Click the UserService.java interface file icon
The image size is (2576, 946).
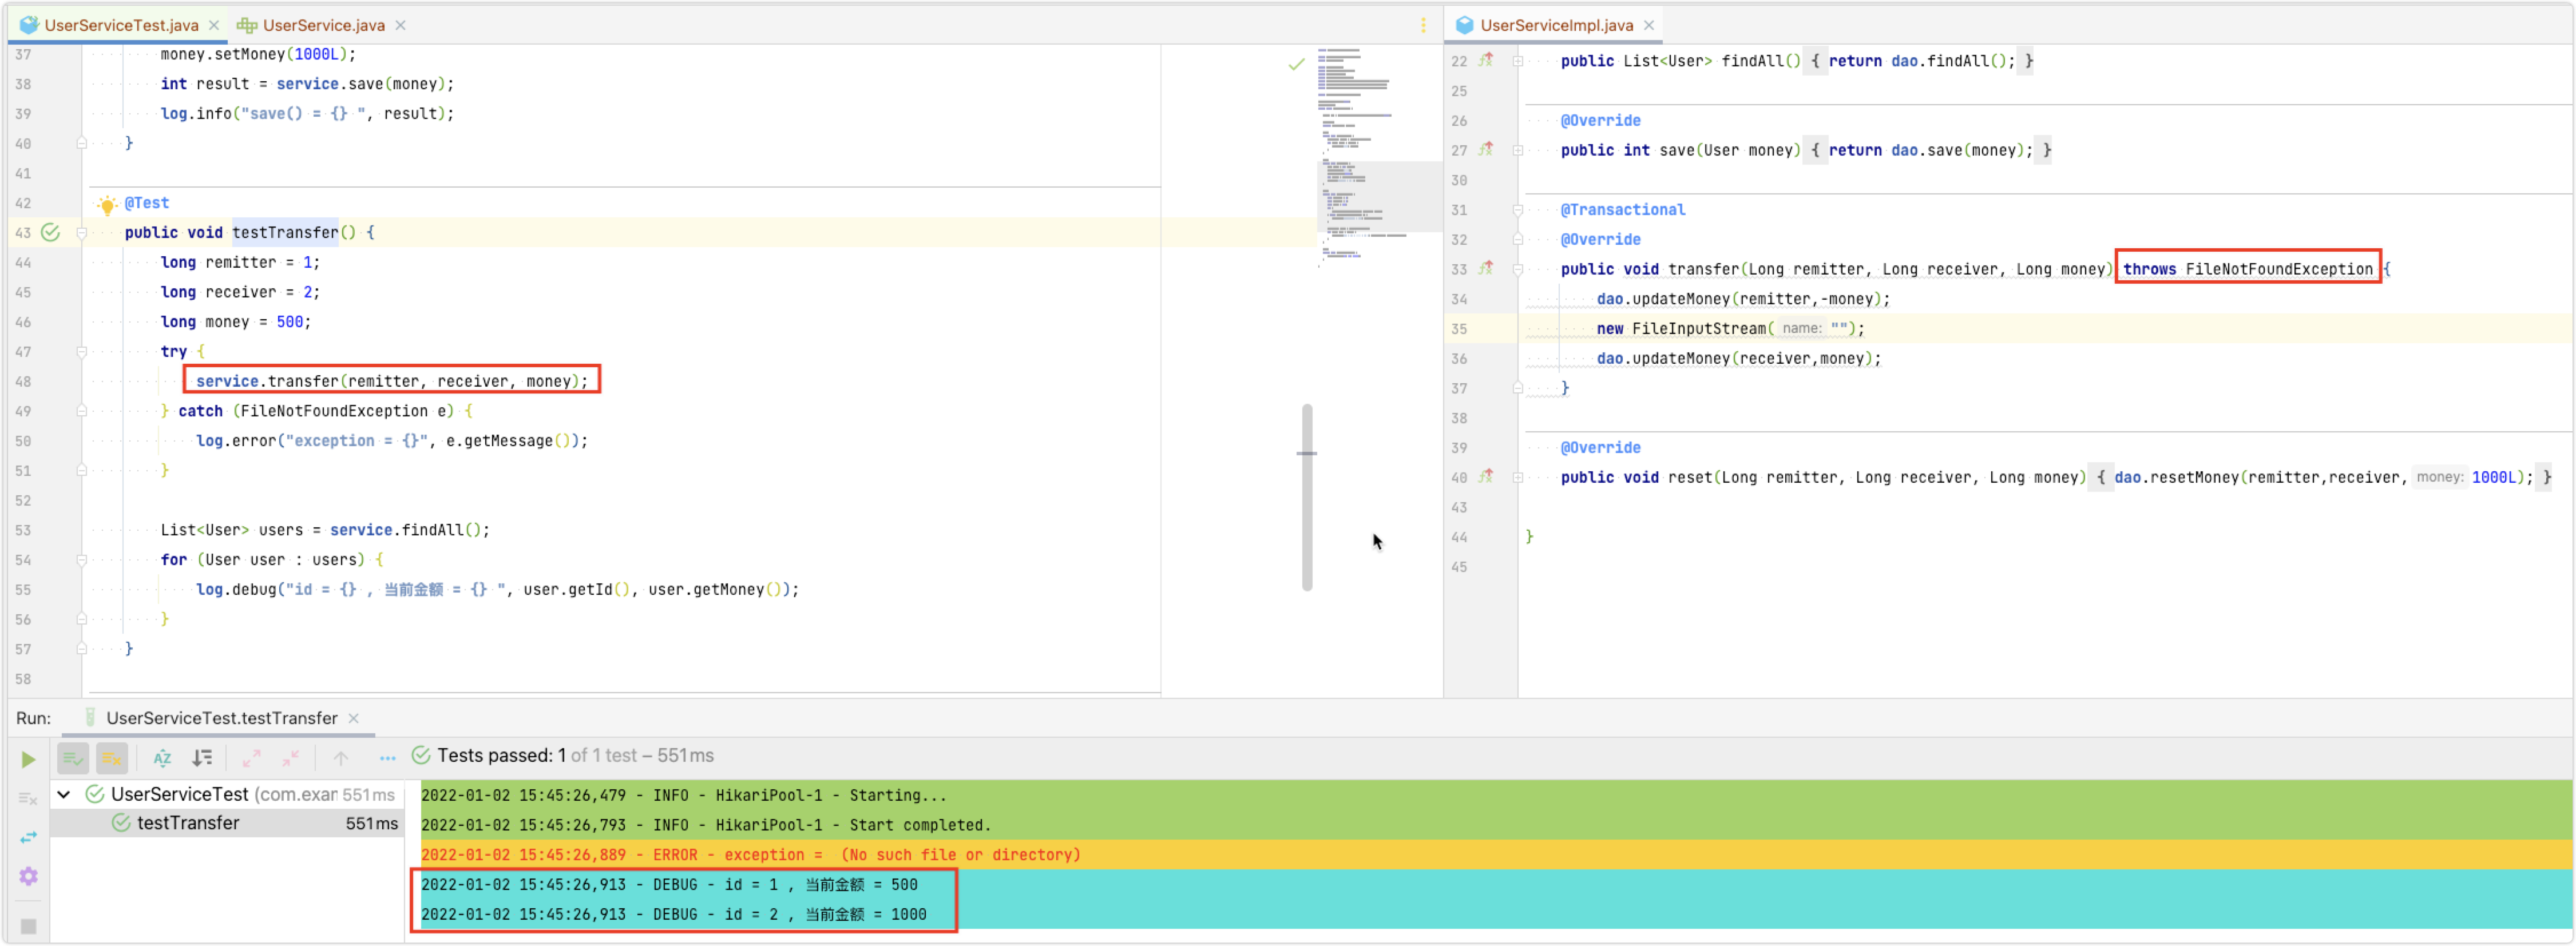247,25
